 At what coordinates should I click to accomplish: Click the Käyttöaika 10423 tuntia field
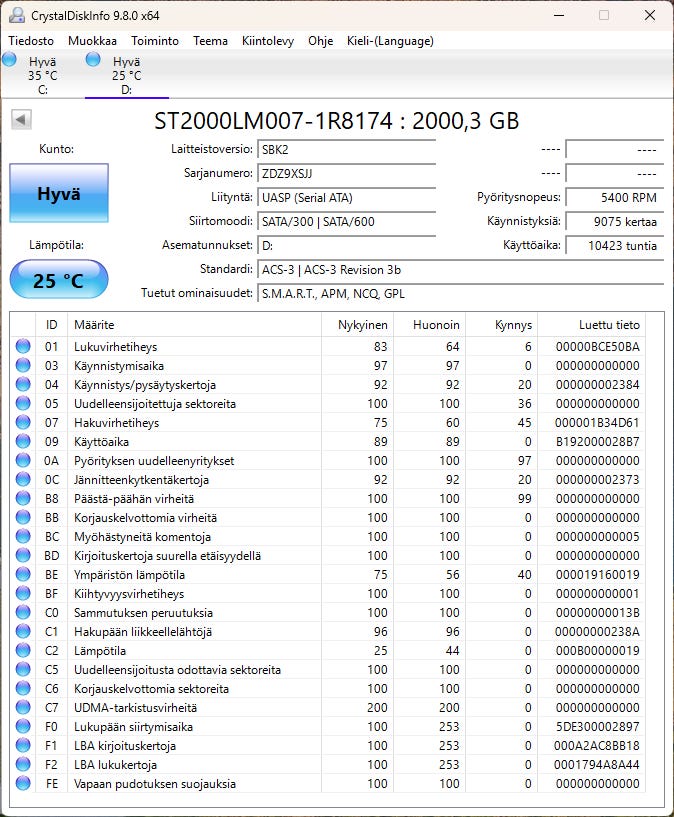614,246
